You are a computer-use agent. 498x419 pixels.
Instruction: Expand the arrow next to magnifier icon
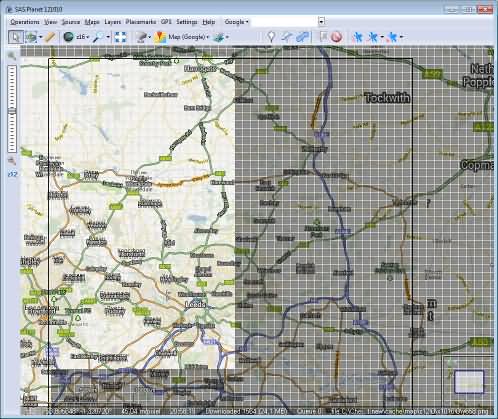point(108,37)
